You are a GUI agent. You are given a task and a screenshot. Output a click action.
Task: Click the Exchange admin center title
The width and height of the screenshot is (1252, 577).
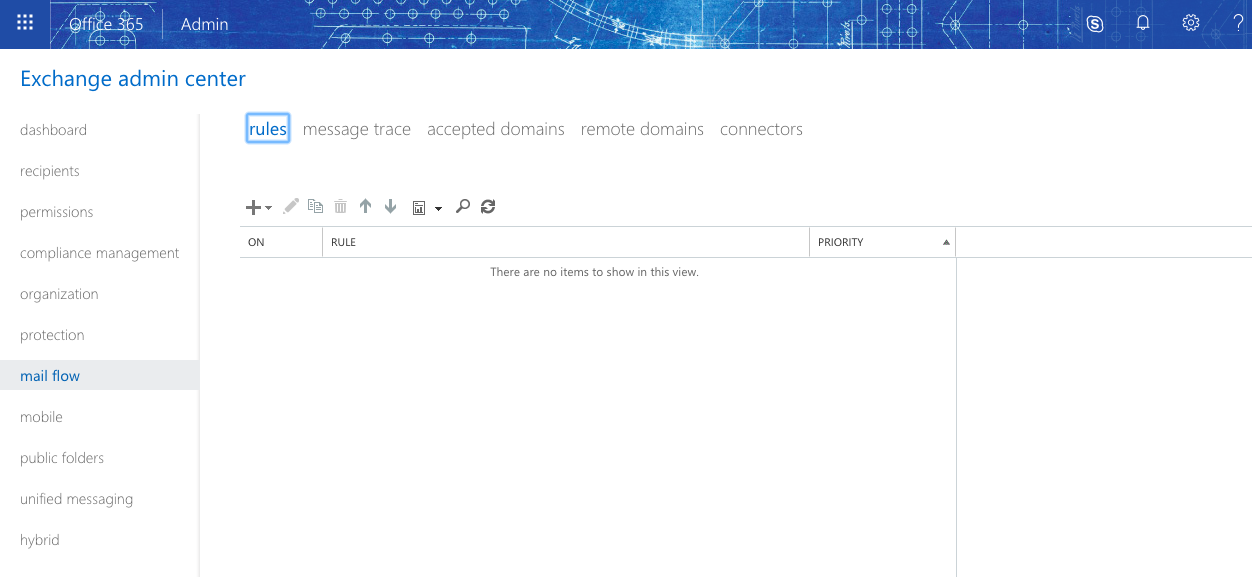coord(133,79)
